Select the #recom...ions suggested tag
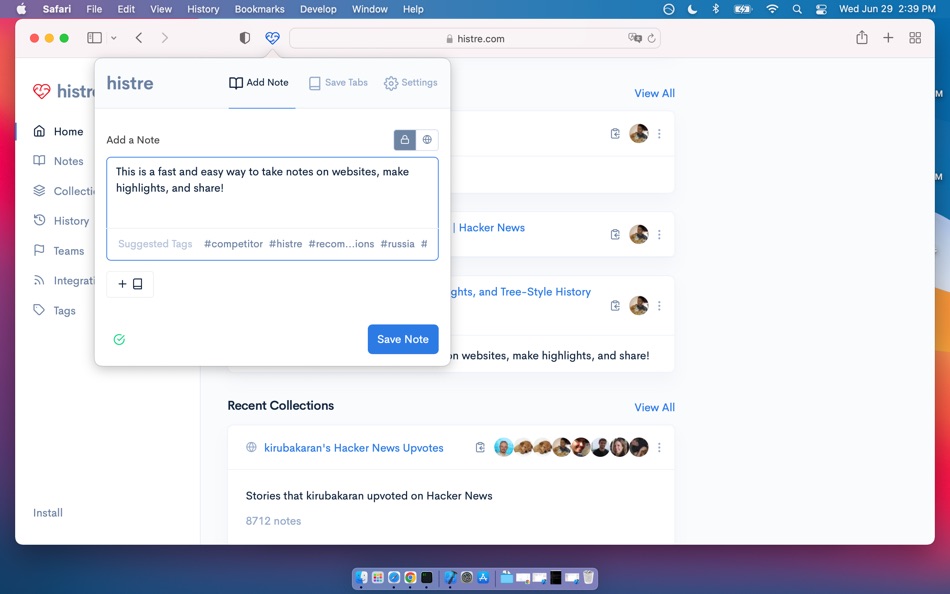950x594 pixels. point(341,244)
